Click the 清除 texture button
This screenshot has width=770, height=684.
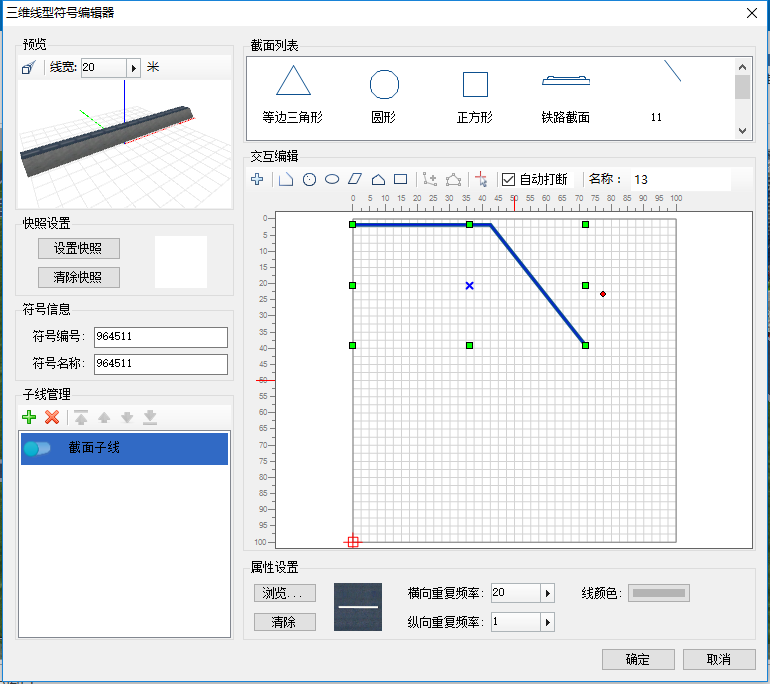(285, 622)
